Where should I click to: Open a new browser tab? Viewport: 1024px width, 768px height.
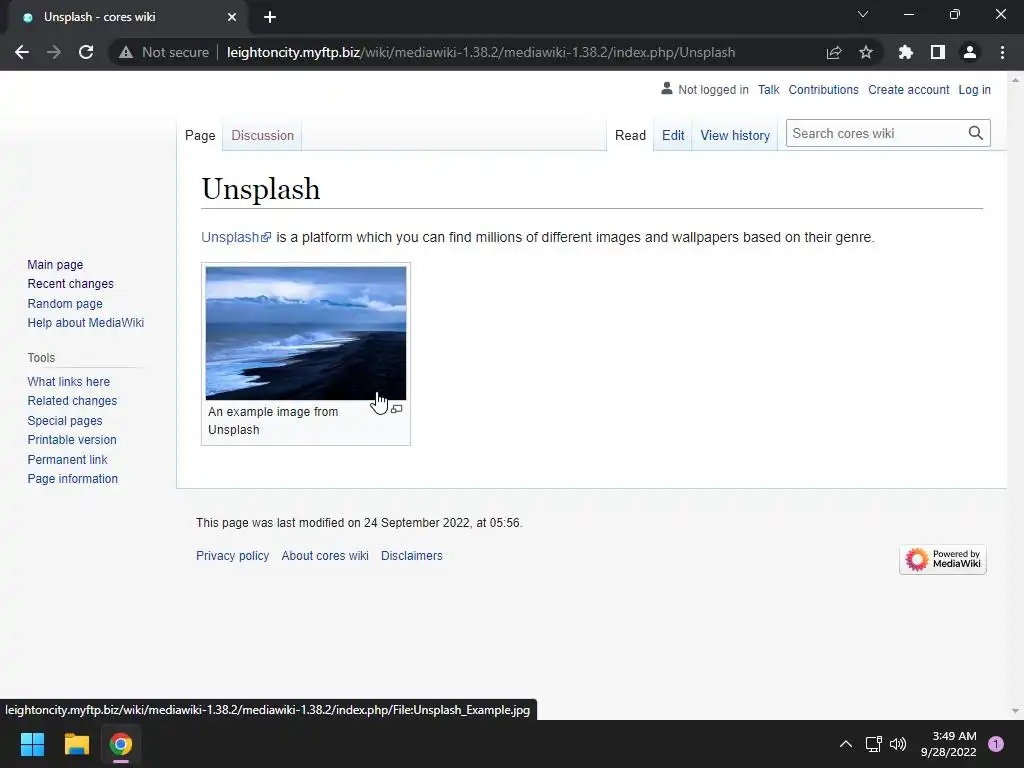pyautogui.click(x=270, y=17)
